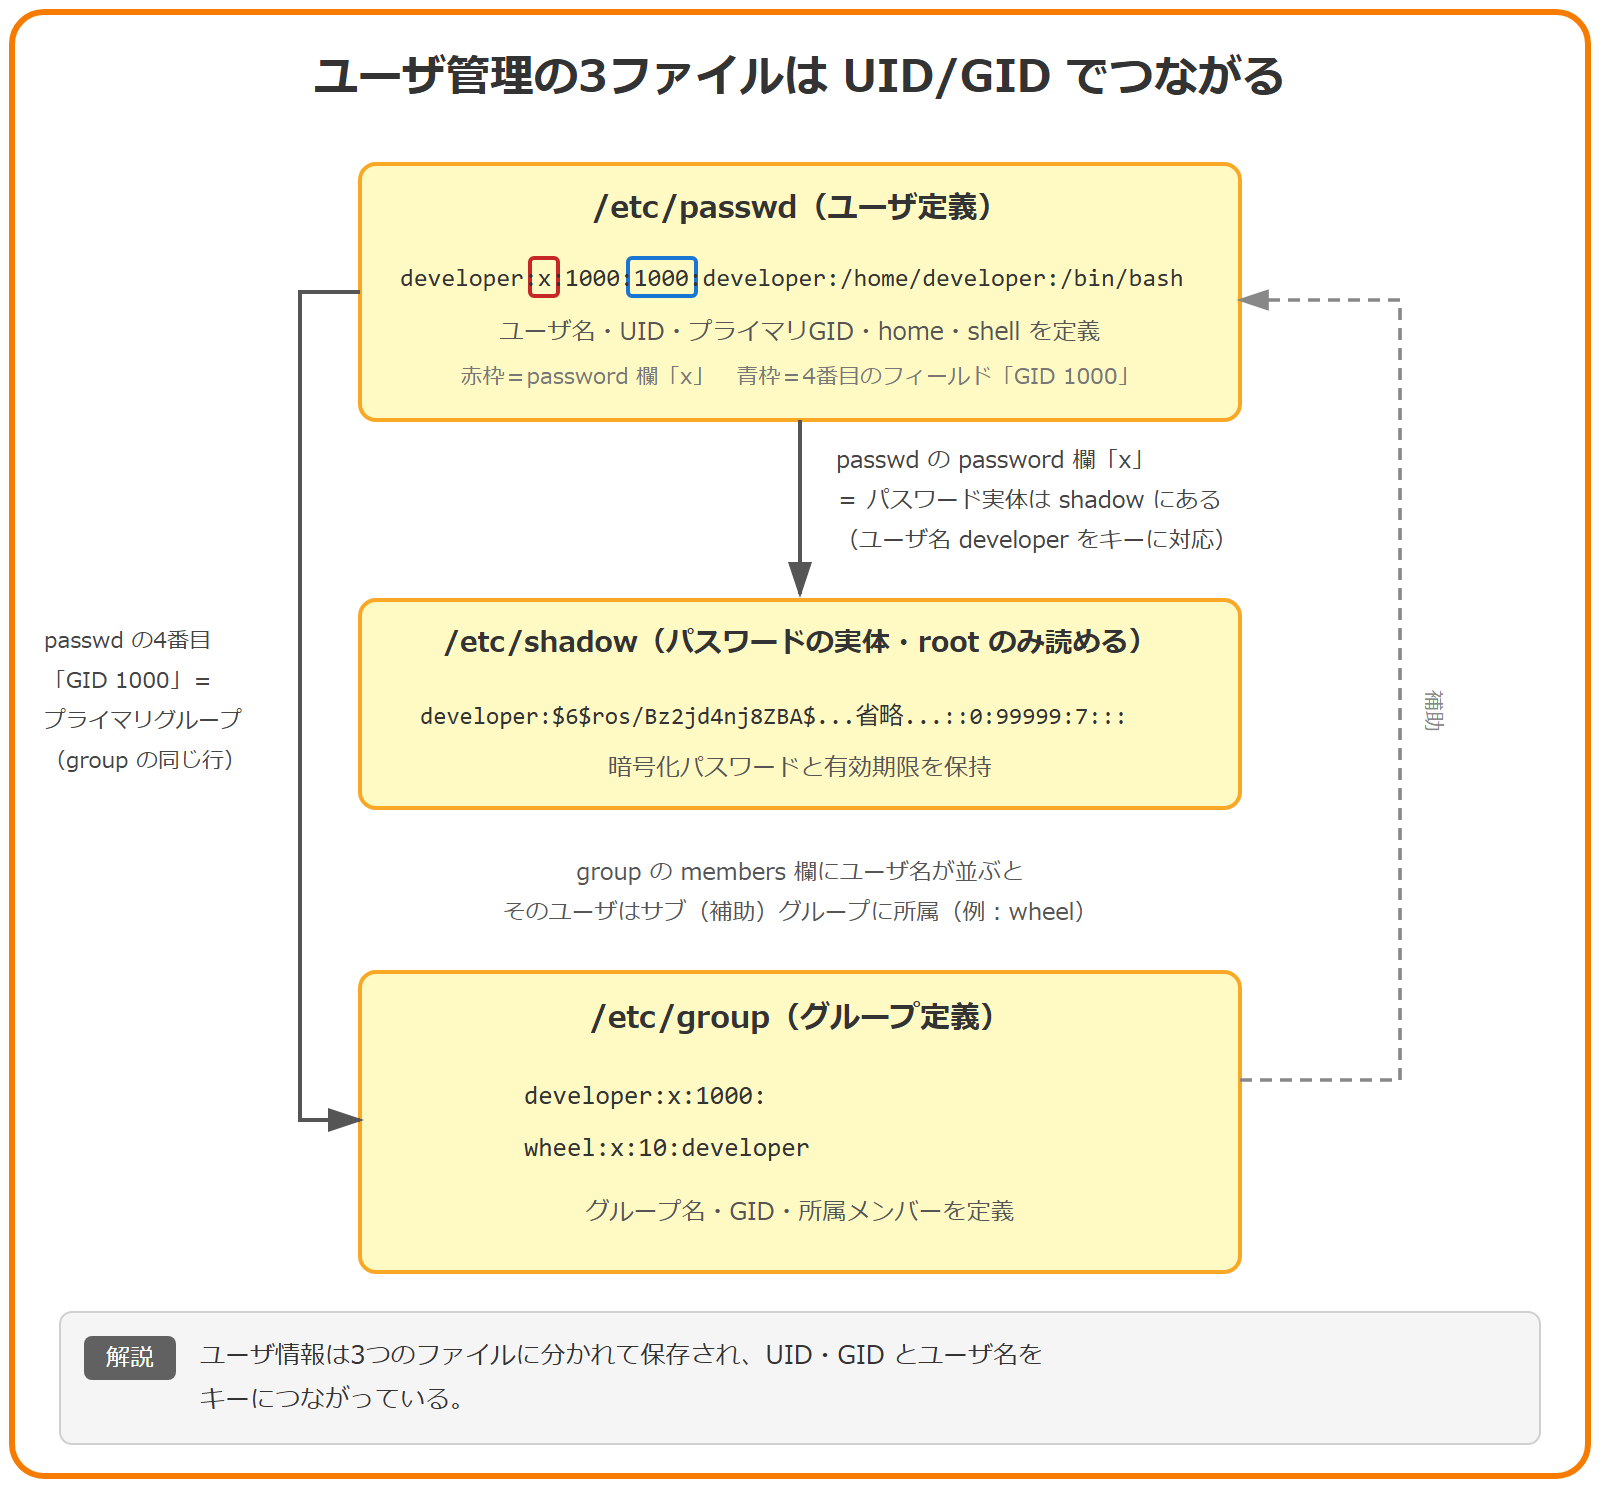1600x1488 pixels.
Task: Click ＝ パスワード実体は shadow にある annotation
Action: (x=1030, y=500)
